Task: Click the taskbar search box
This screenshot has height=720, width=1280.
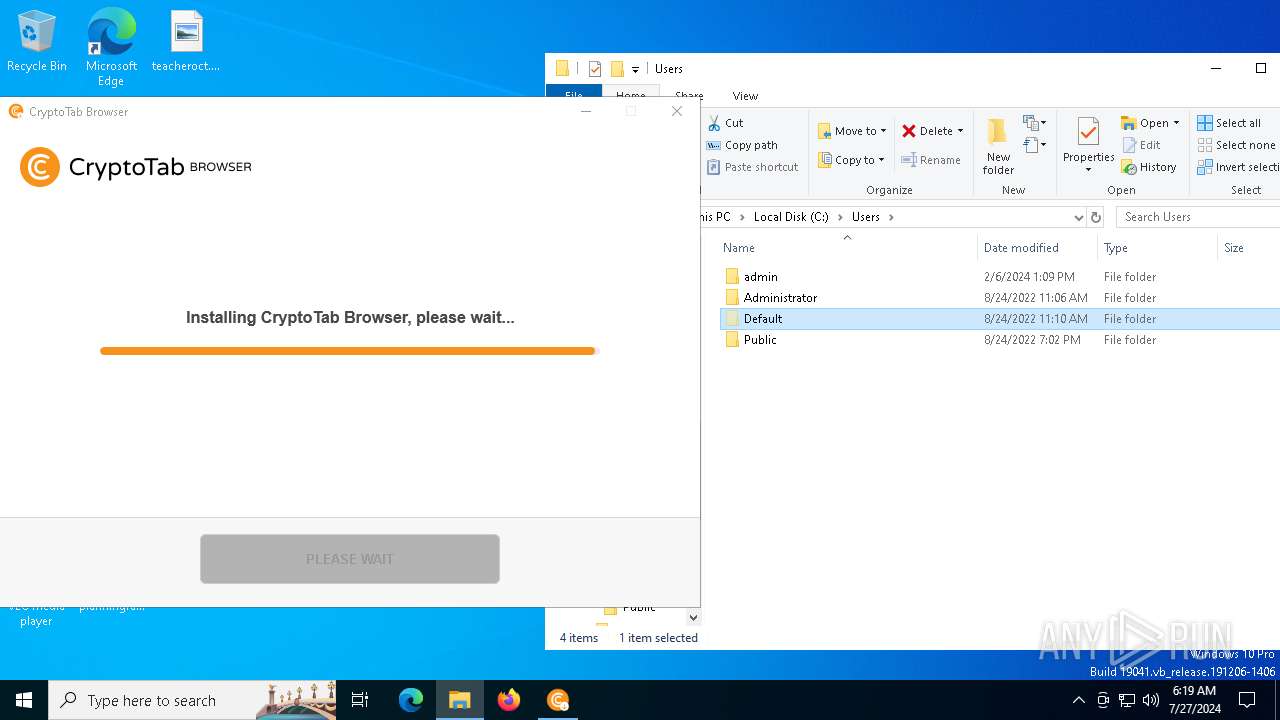Action: 192,700
